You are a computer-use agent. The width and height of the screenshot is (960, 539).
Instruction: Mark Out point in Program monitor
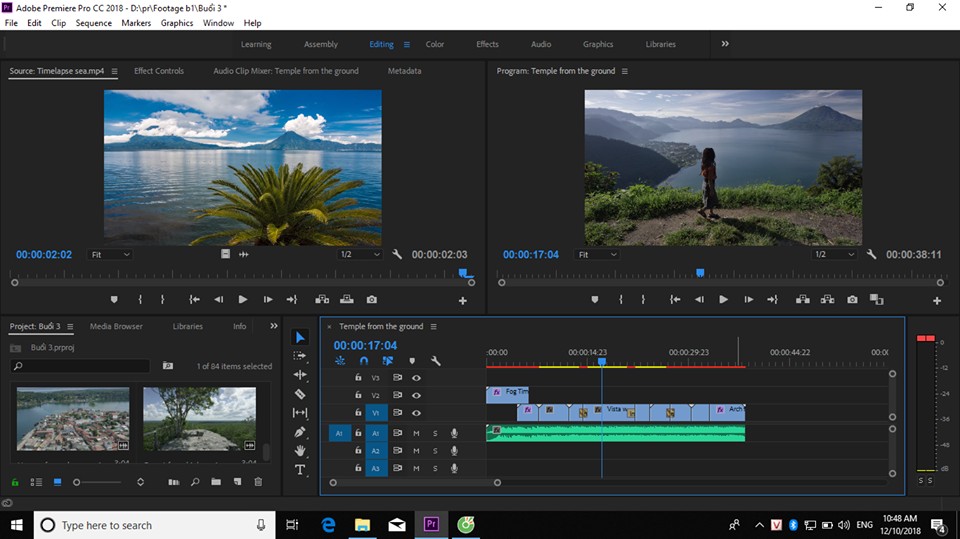coord(643,300)
